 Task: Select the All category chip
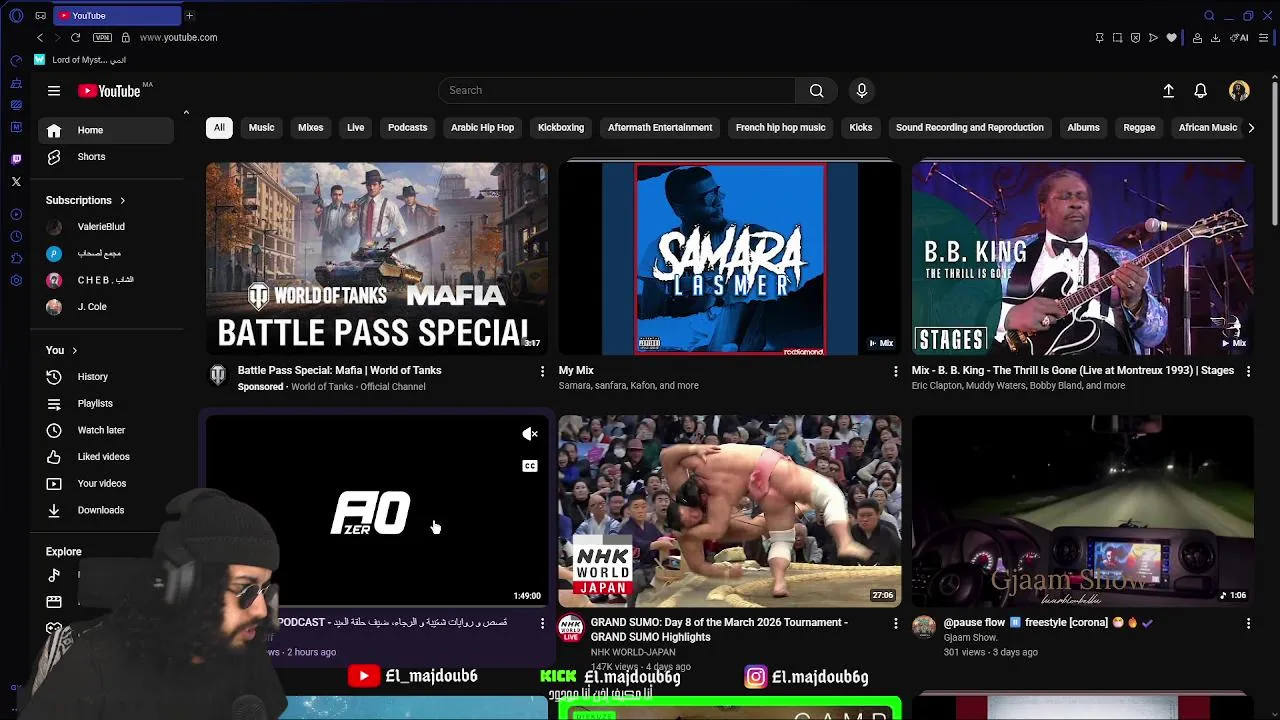point(219,127)
